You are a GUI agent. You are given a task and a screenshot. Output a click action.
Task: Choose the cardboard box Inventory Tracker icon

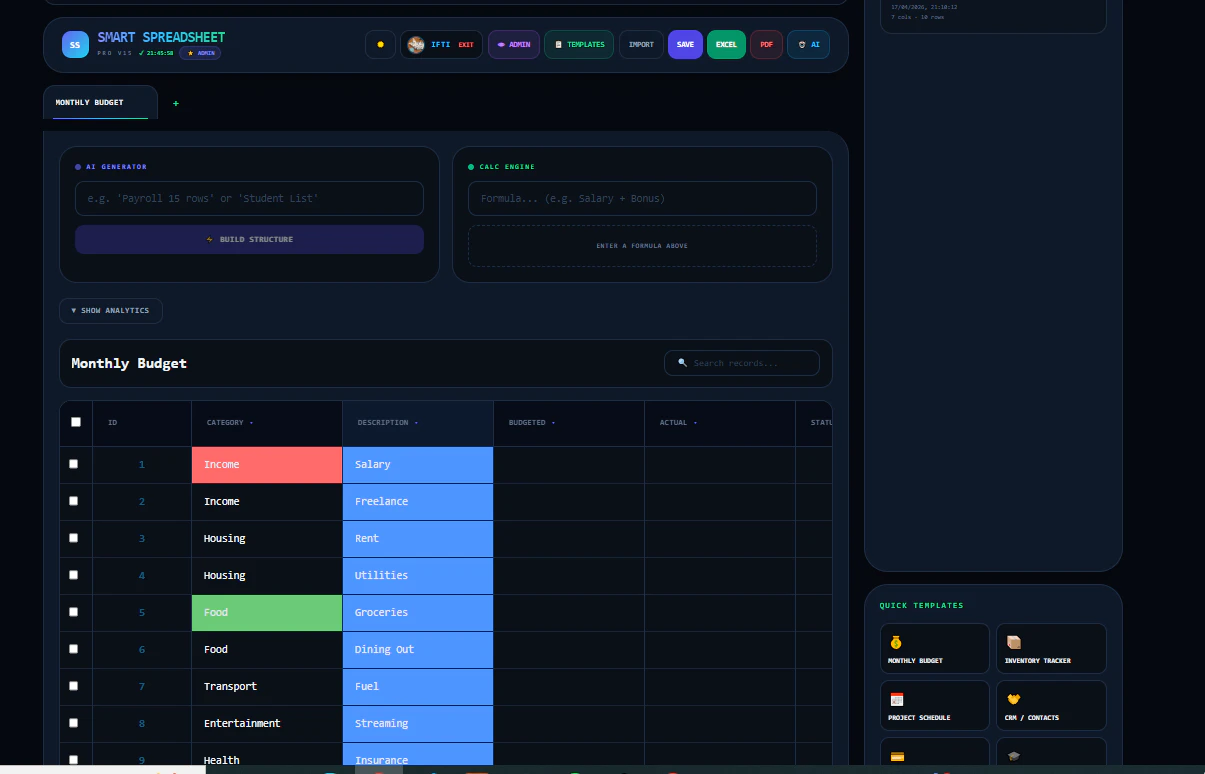point(1013,642)
